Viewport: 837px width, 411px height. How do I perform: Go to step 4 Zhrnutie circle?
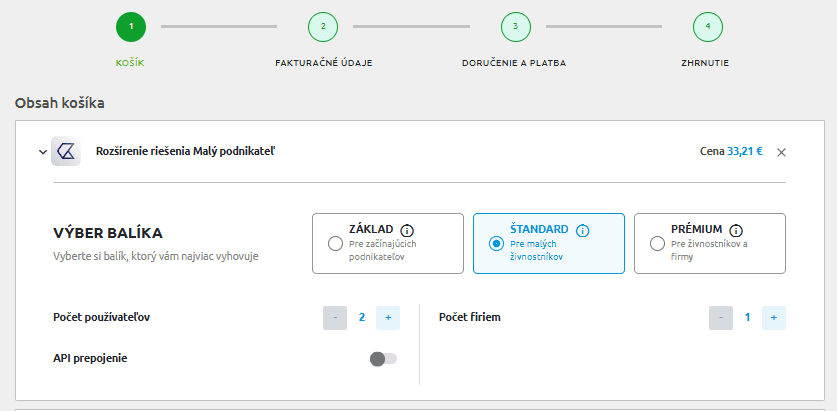coord(707,27)
